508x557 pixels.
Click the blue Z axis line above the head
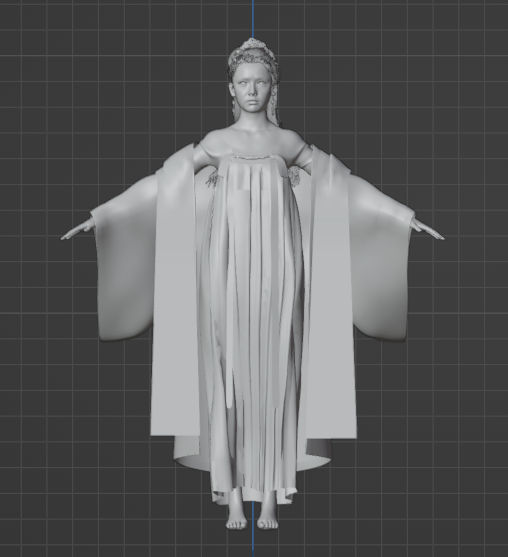pyautogui.click(x=253, y=18)
